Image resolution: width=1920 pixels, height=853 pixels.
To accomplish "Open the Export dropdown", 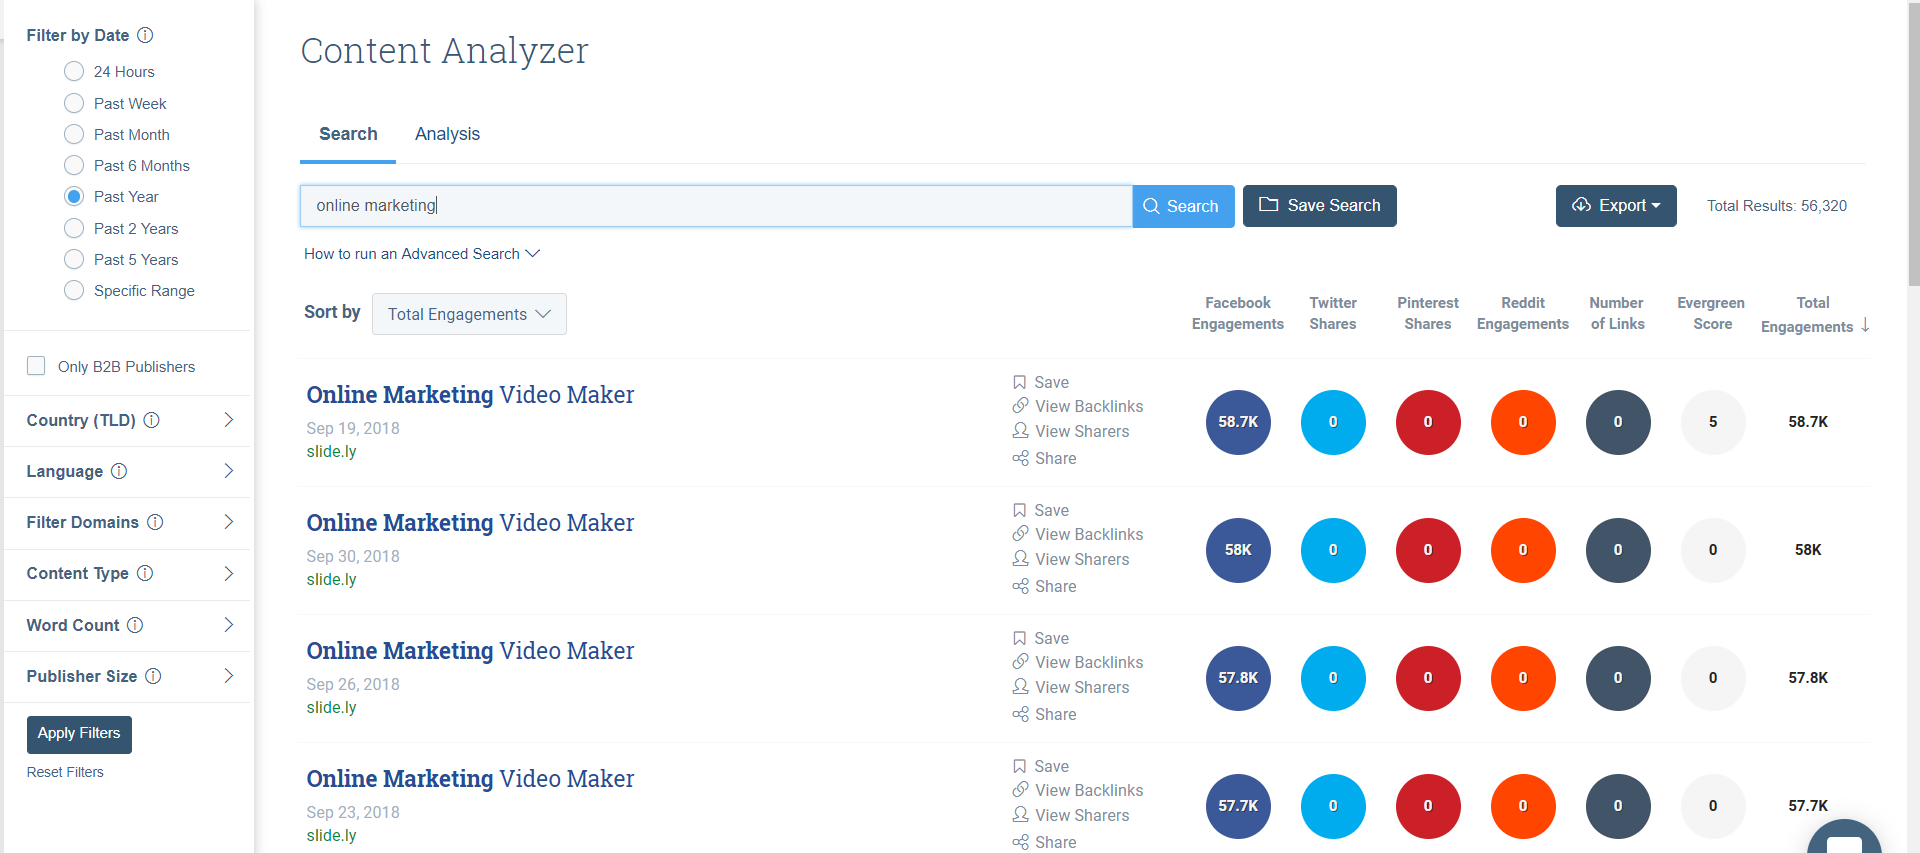I will coord(1616,206).
